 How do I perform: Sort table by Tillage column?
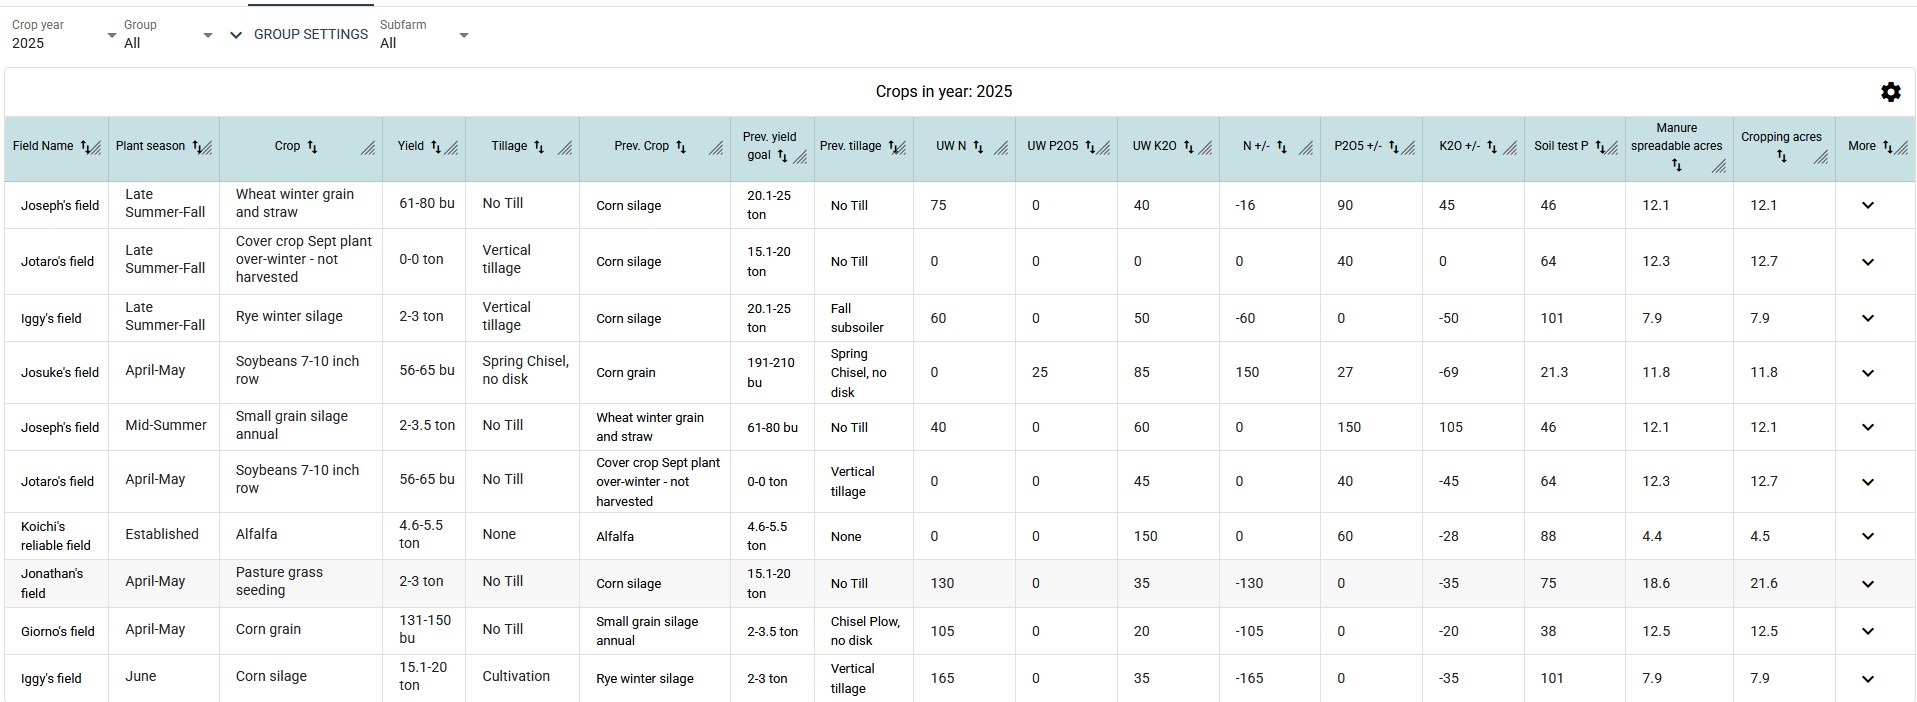(x=539, y=147)
